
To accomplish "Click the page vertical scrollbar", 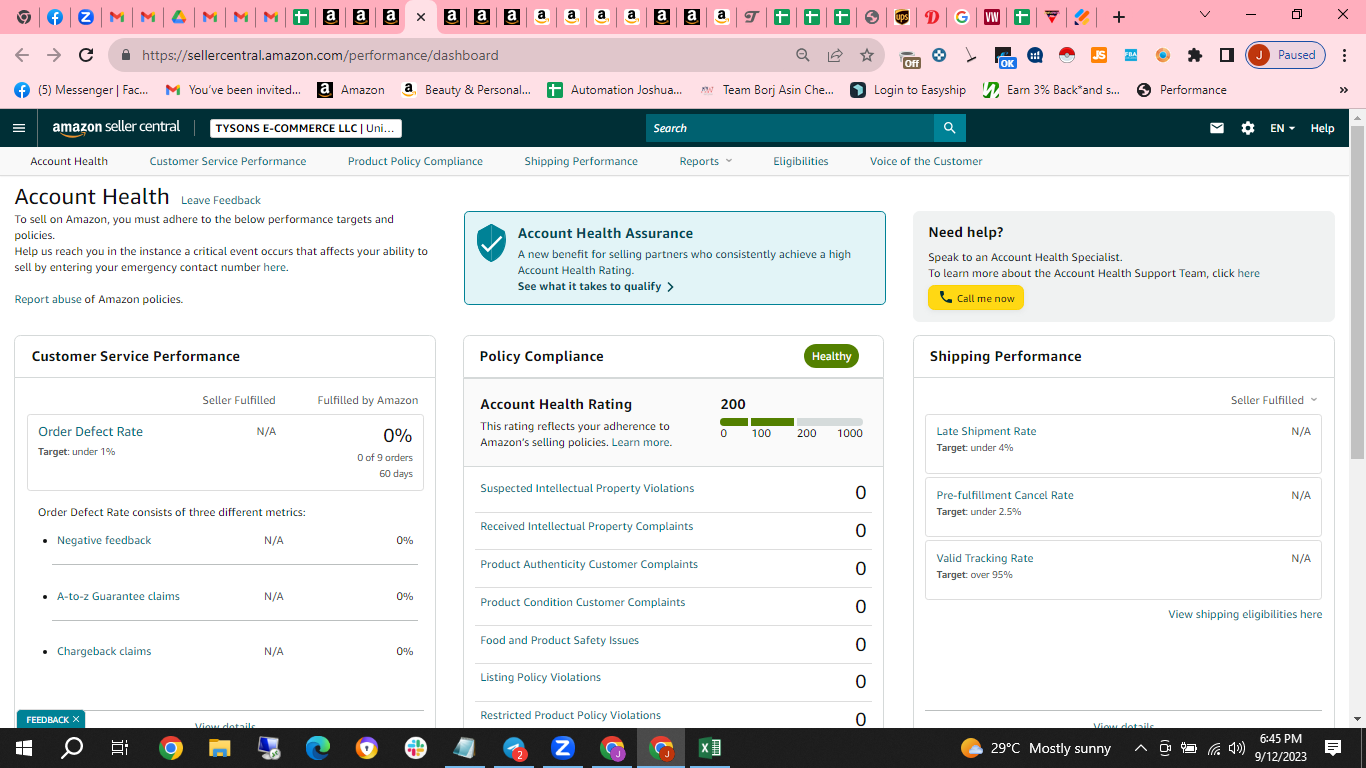I will [1357, 290].
